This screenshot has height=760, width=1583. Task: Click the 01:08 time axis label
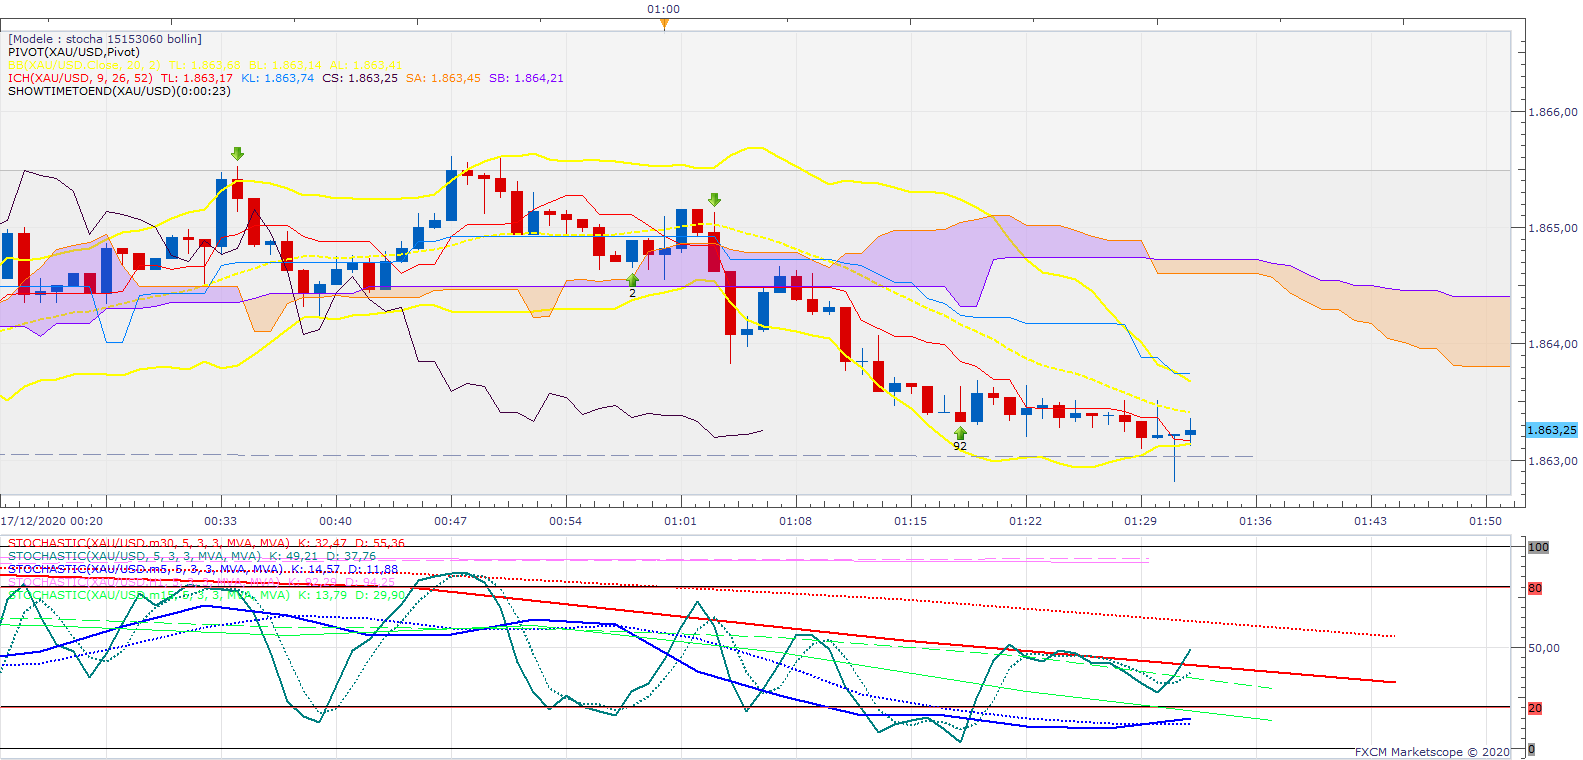click(x=796, y=521)
